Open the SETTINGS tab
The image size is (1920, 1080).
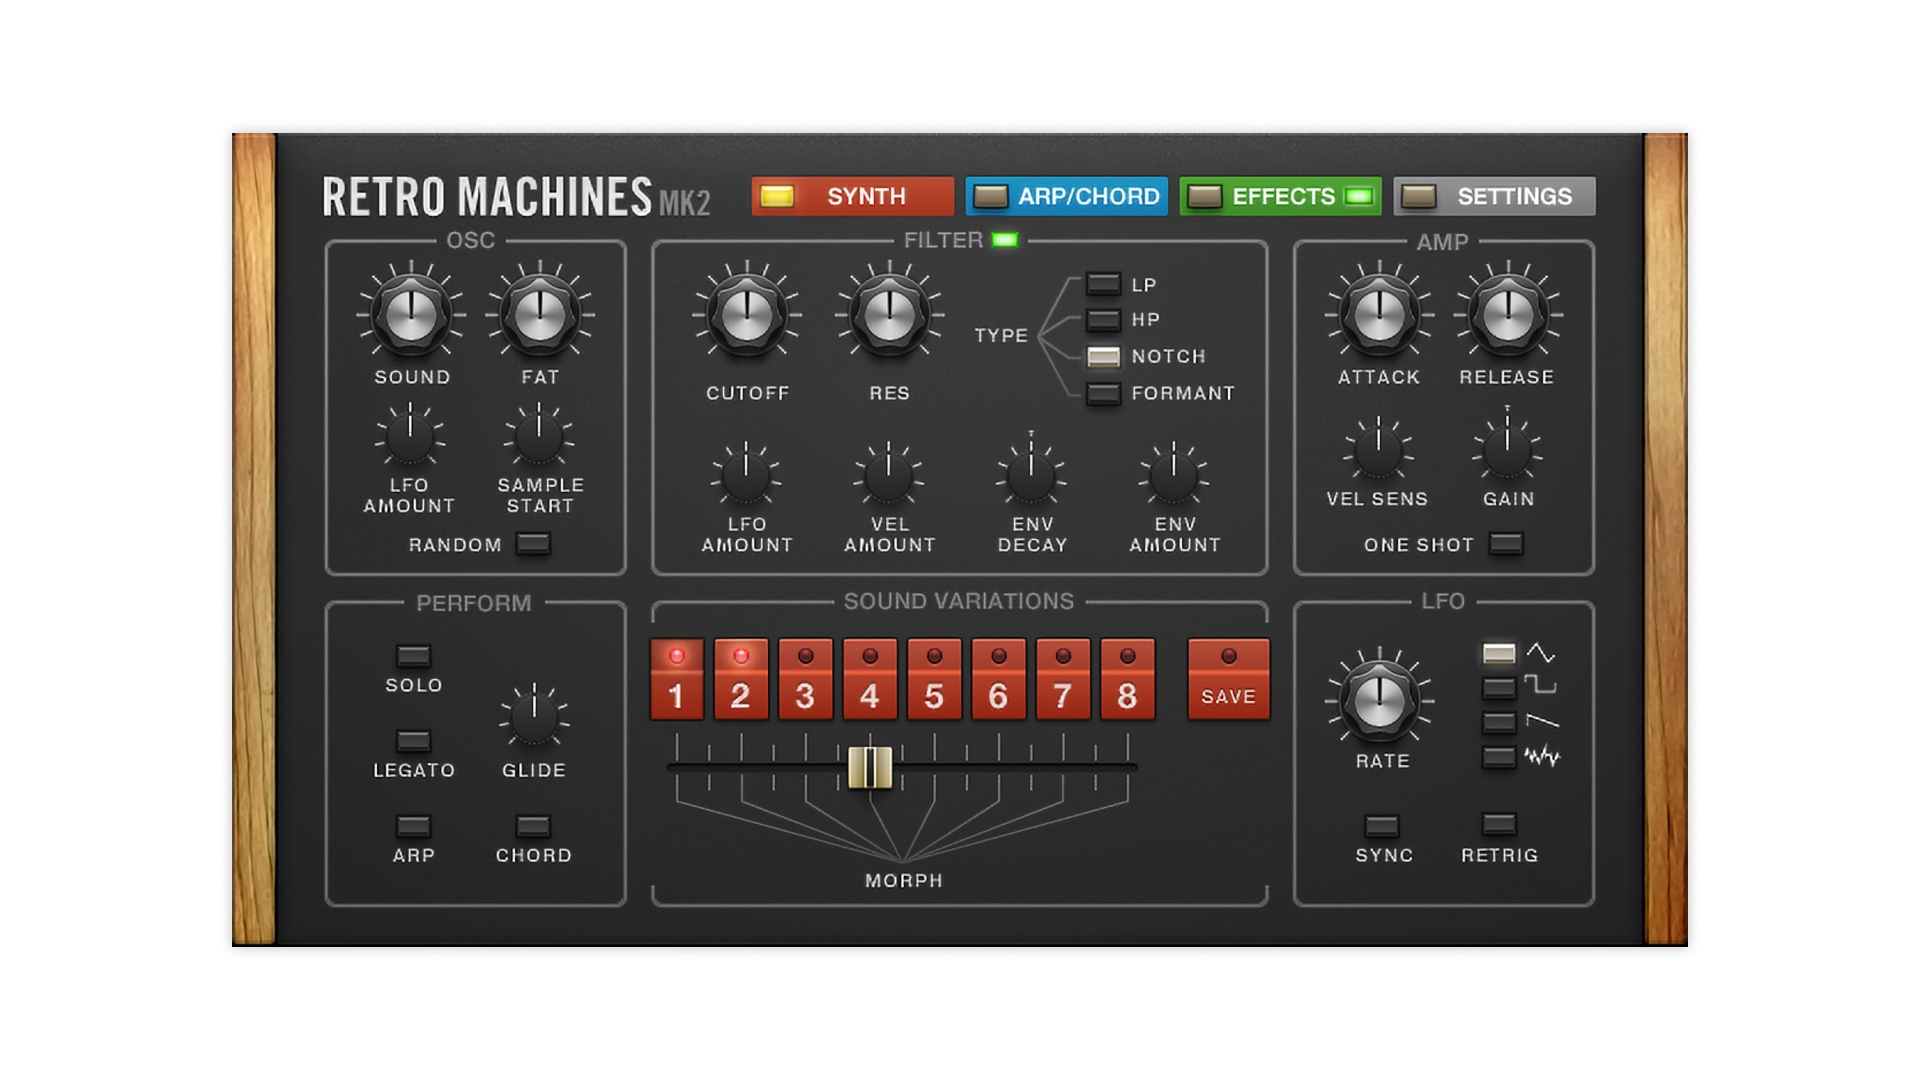[x=1494, y=196]
